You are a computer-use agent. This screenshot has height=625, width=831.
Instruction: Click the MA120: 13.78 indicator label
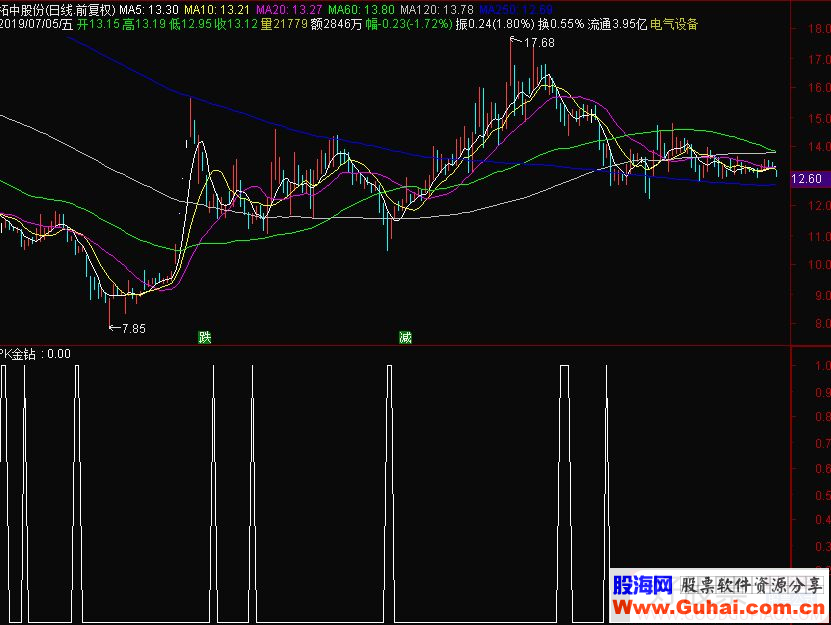437,10
